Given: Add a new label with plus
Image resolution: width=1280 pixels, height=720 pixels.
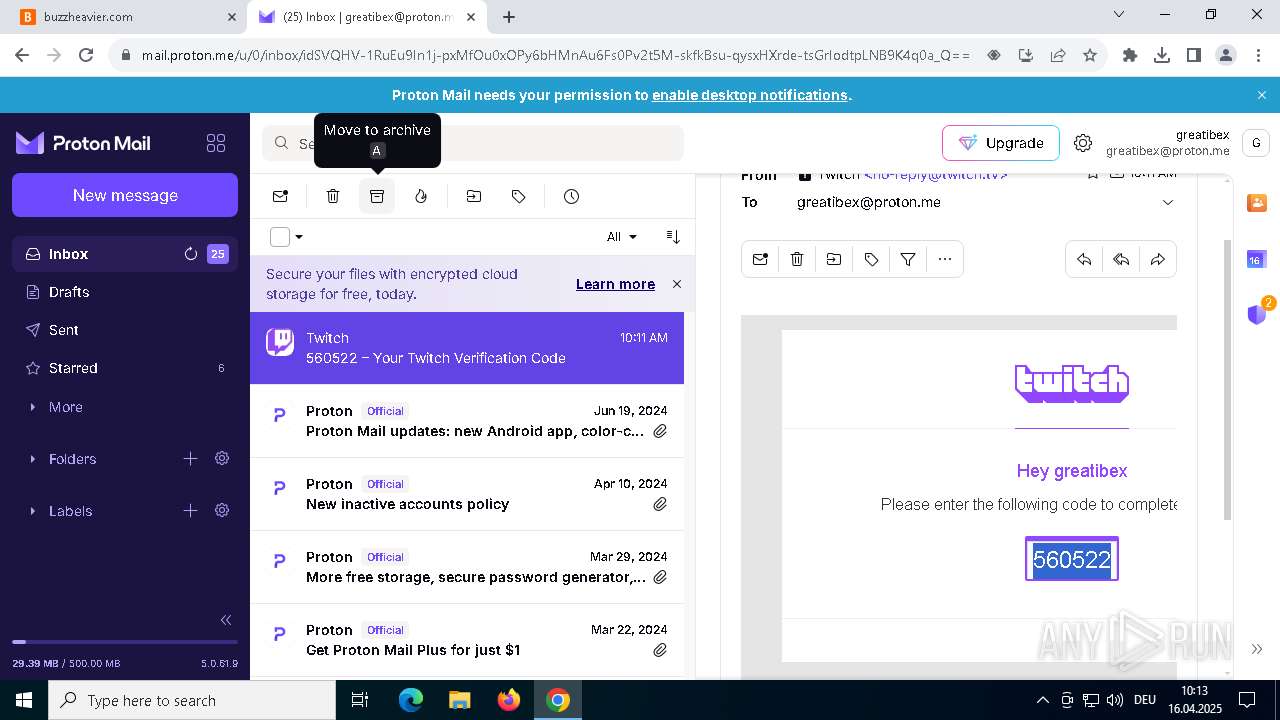Looking at the screenshot, I should point(190,510).
